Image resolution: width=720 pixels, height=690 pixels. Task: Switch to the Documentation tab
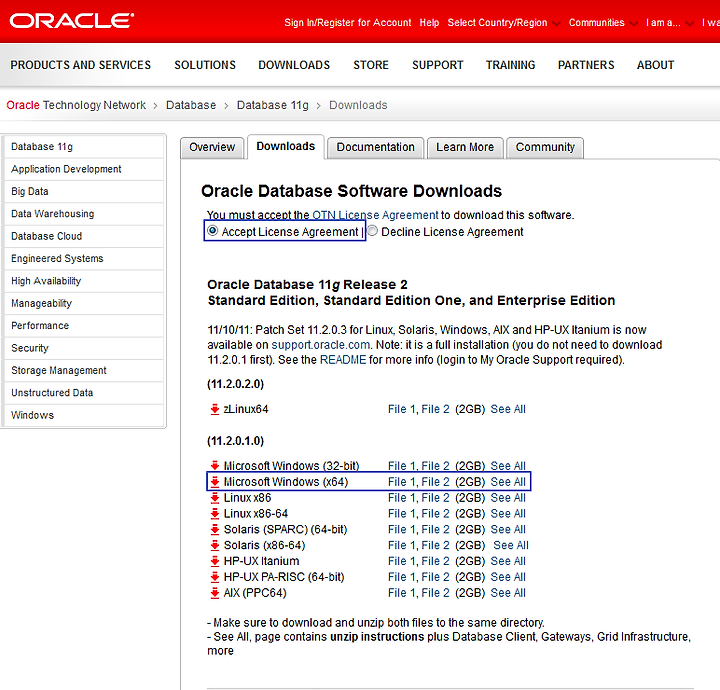(x=376, y=147)
